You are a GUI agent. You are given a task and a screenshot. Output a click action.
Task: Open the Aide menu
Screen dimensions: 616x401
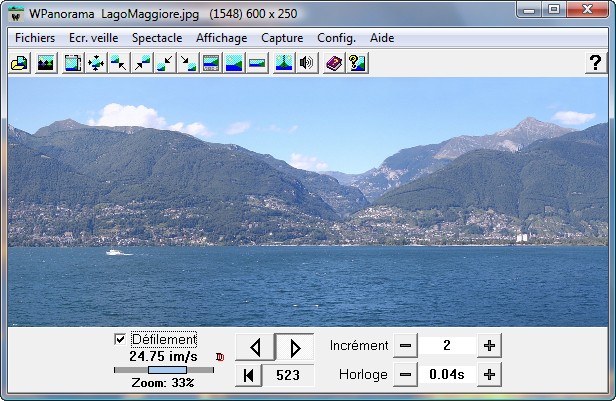382,38
